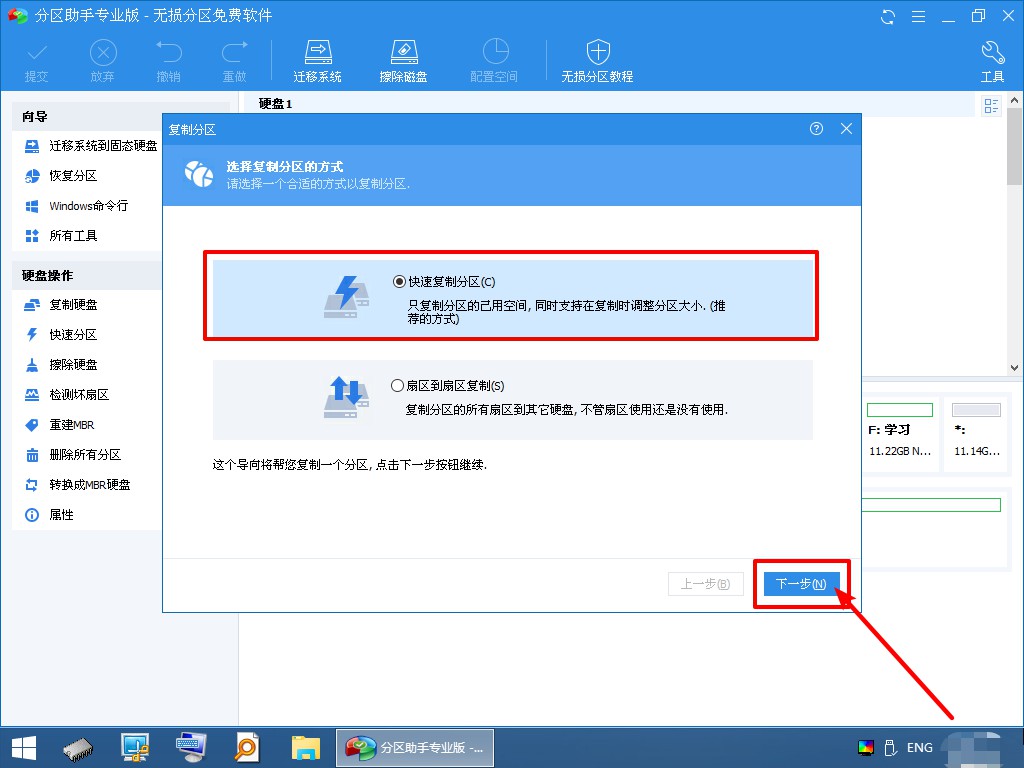Open the on-screen keyboard monitor taskbar icon

191,748
